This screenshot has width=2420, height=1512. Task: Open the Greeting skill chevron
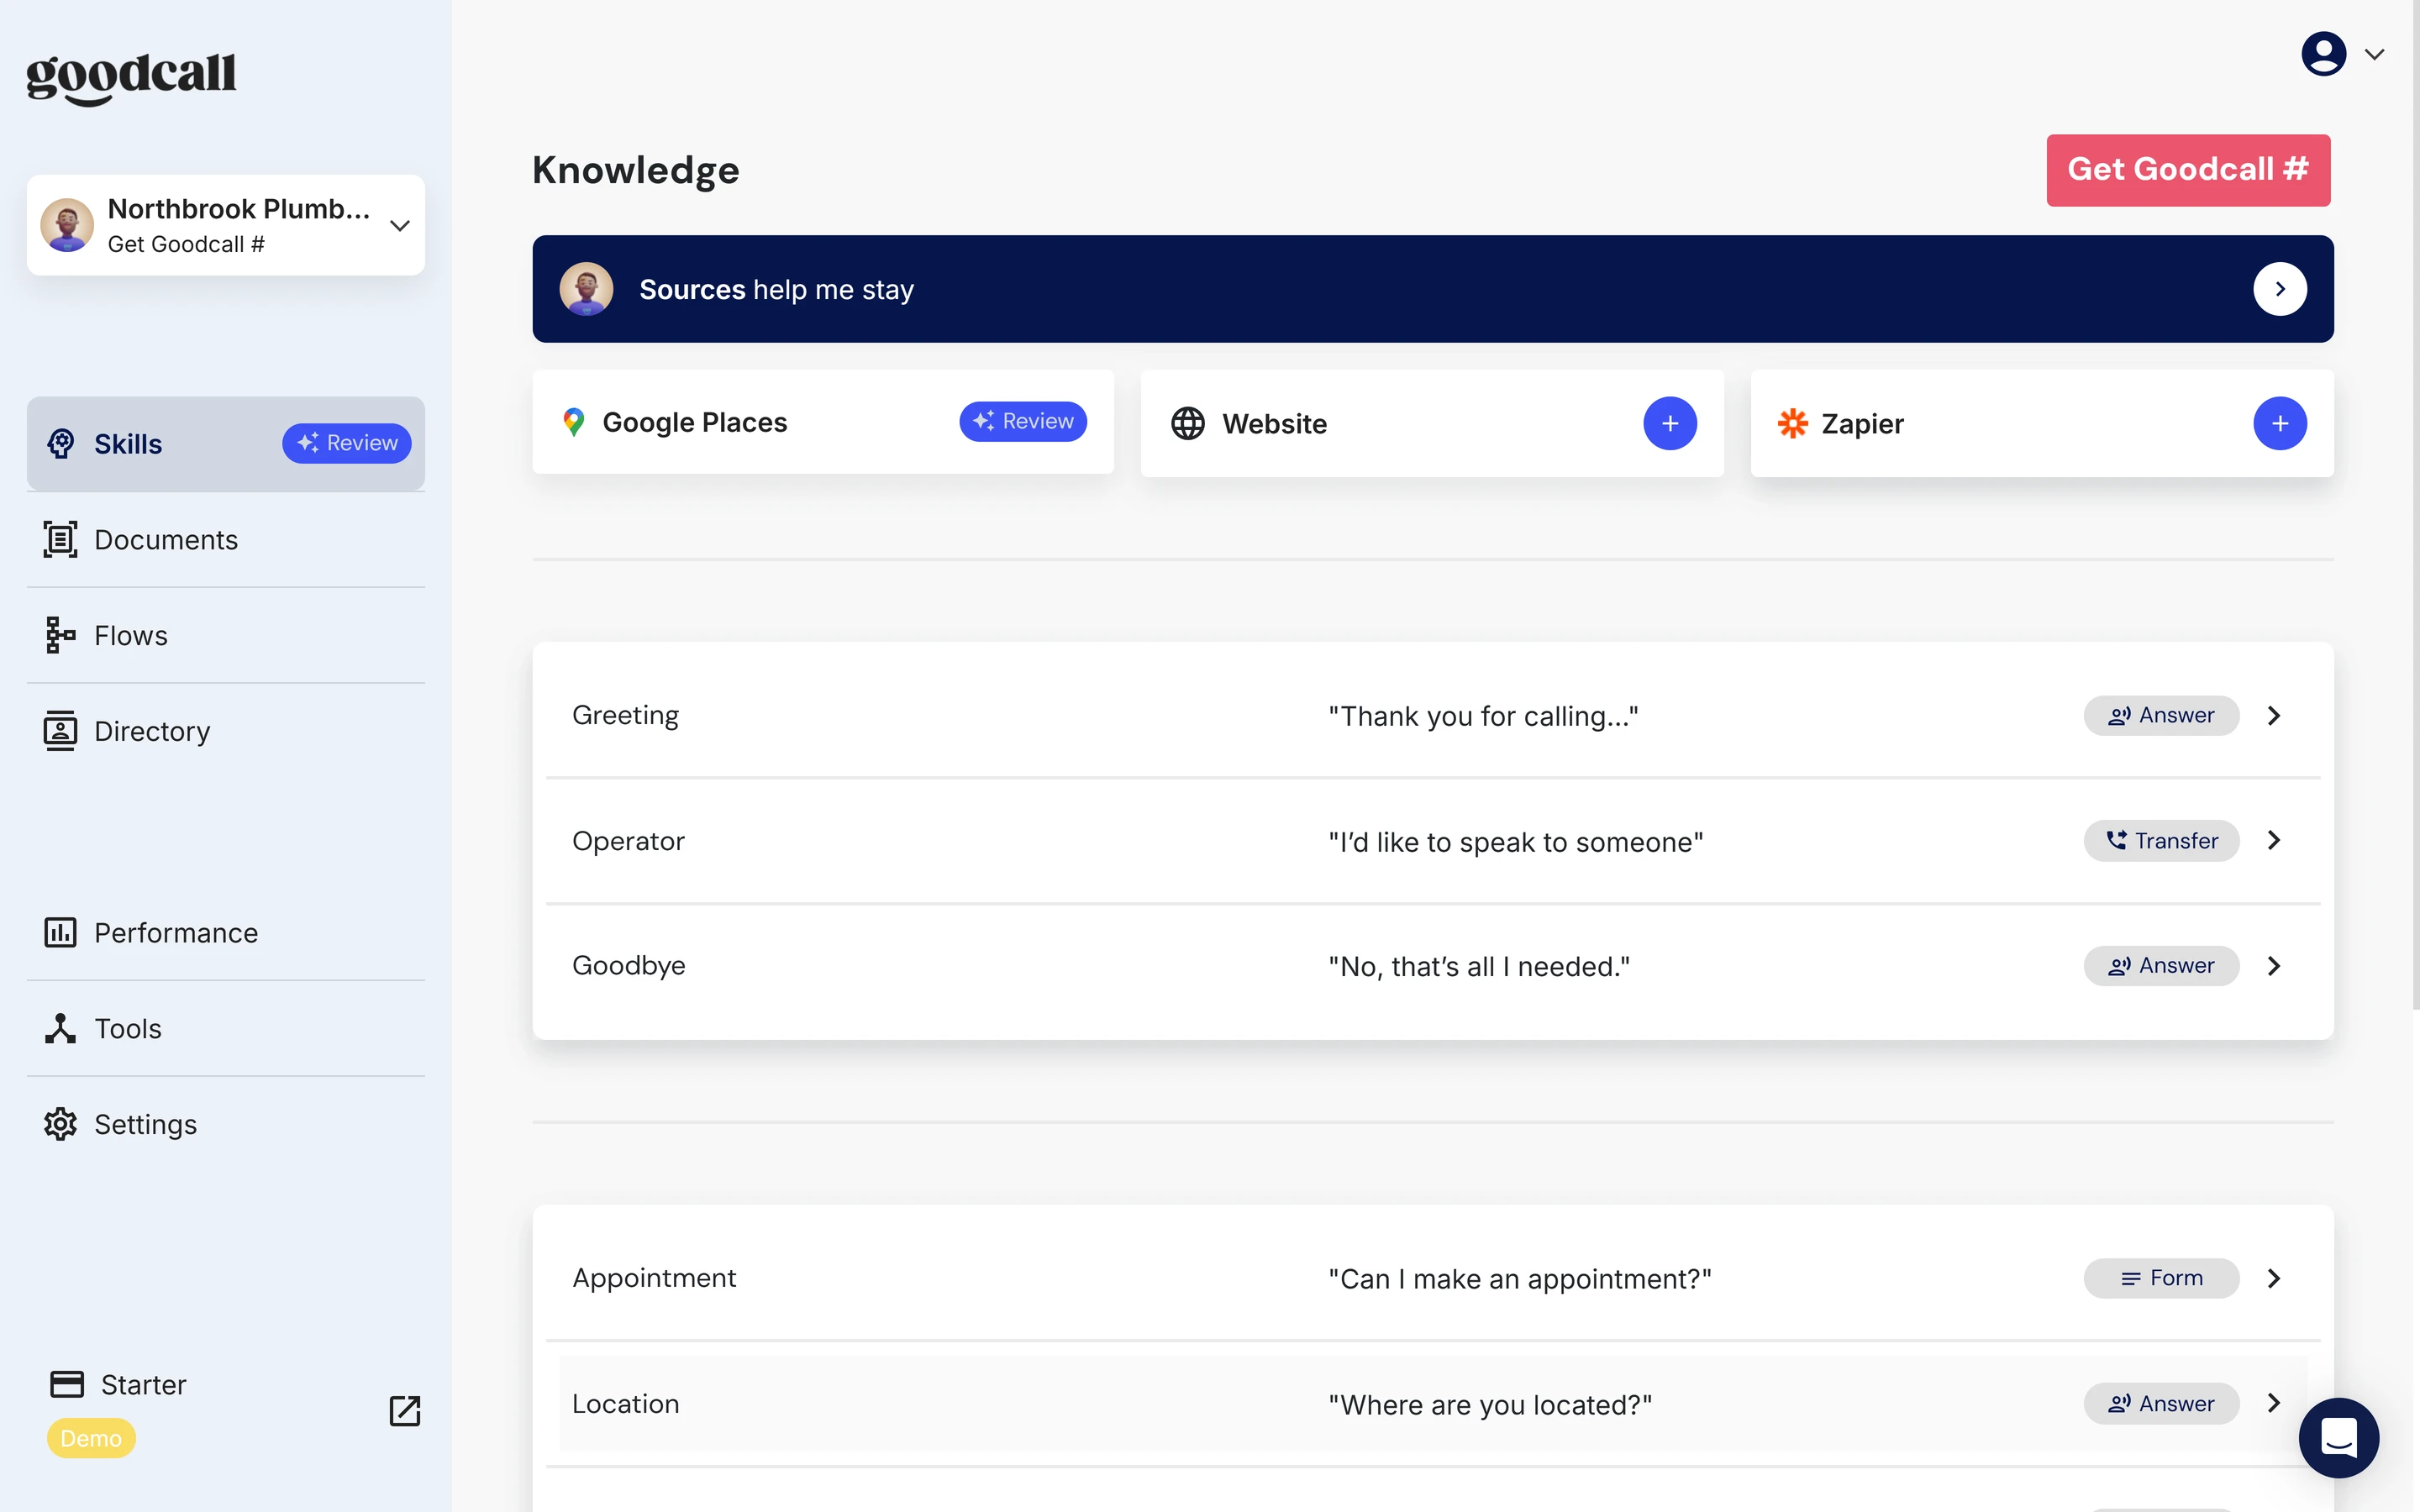point(2273,715)
